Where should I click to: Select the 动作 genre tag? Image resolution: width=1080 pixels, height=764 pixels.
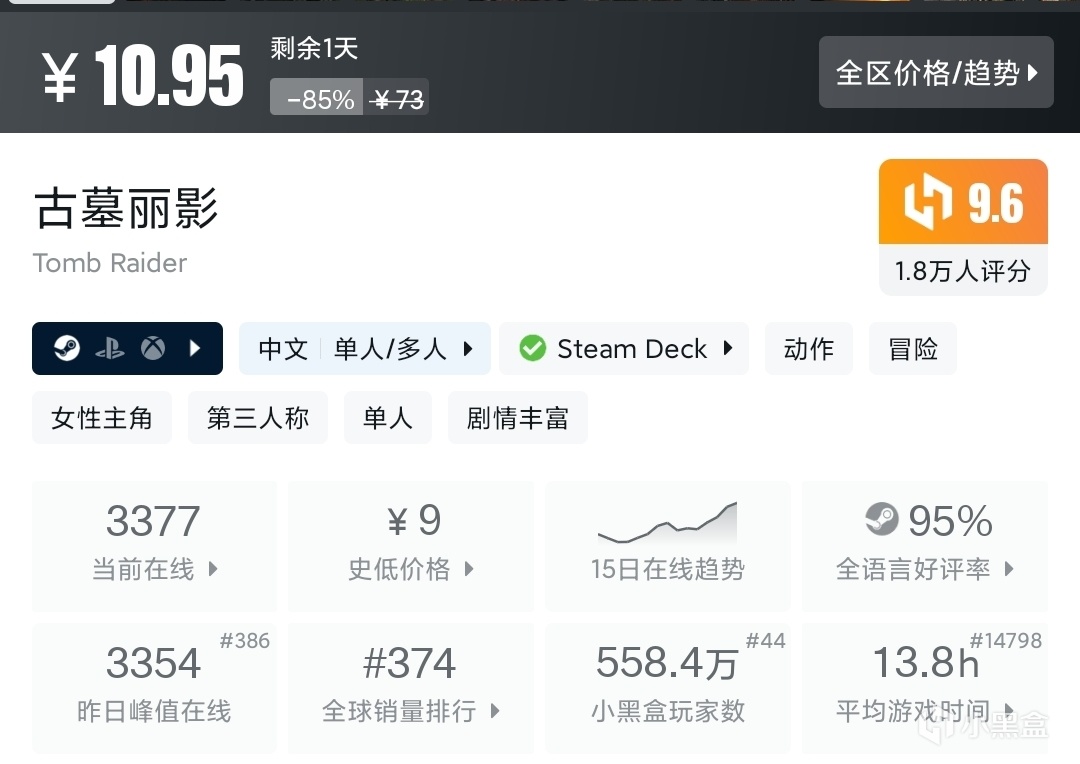point(809,348)
